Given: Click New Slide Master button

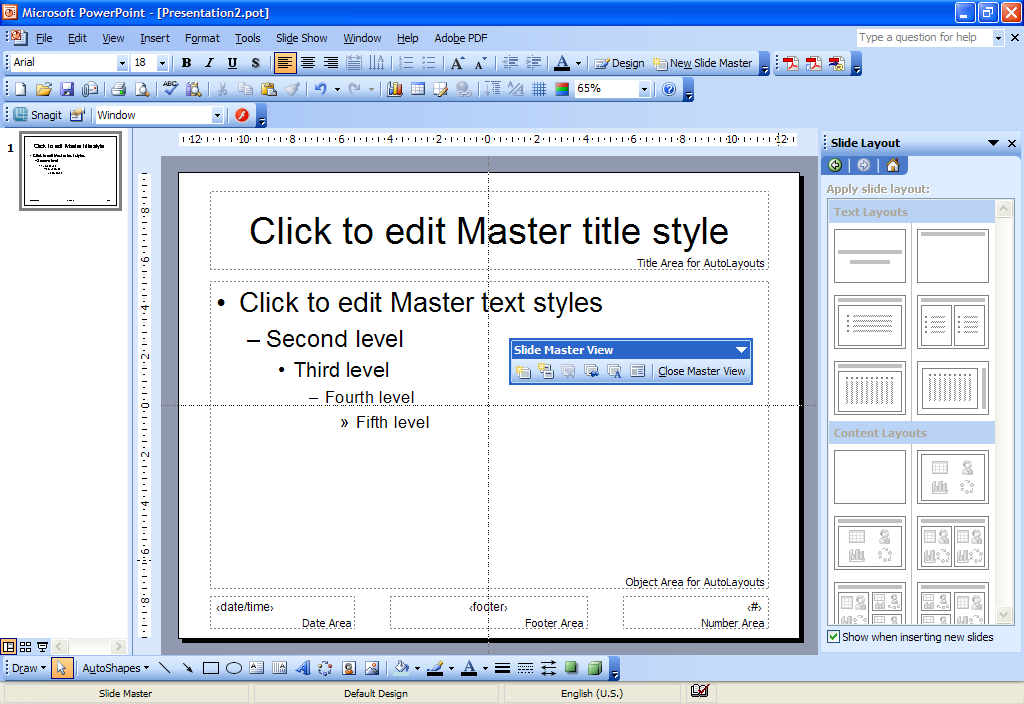Looking at the screenshot, I should pyautogui.click(x=703, y=63).
